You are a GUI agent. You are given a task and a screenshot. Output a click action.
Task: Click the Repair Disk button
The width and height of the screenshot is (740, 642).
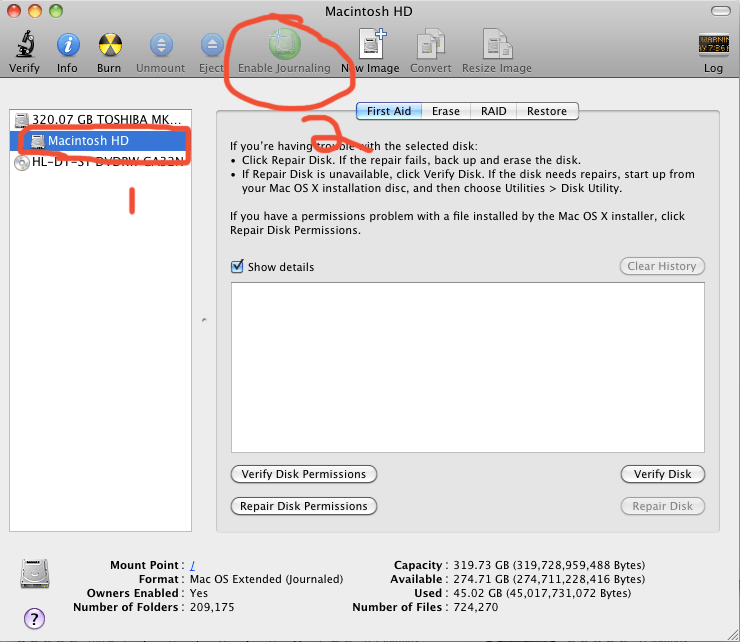[662, 506]
